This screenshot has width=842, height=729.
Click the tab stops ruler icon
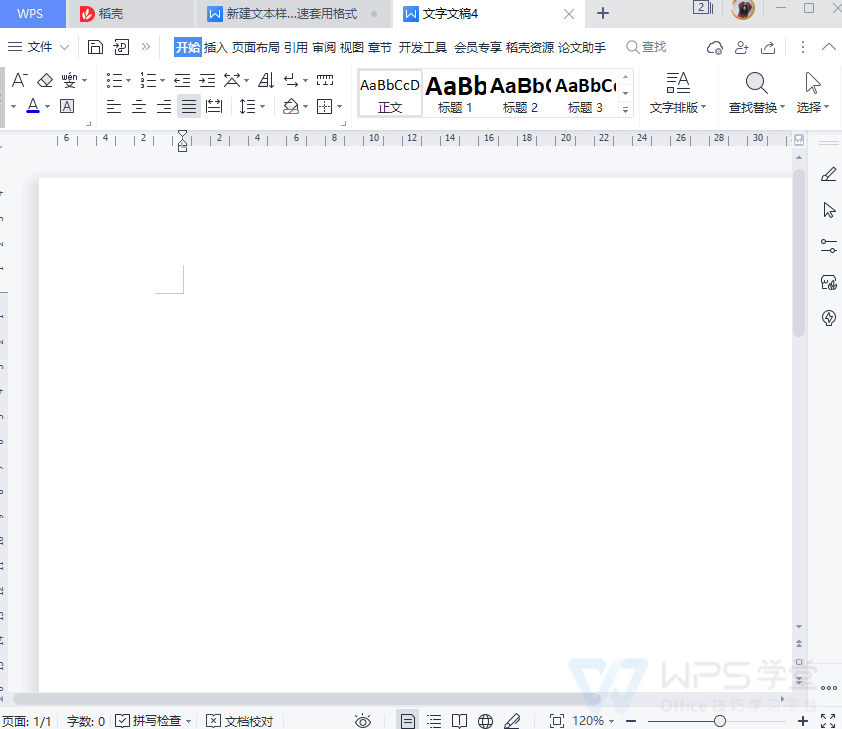[325, 81]
